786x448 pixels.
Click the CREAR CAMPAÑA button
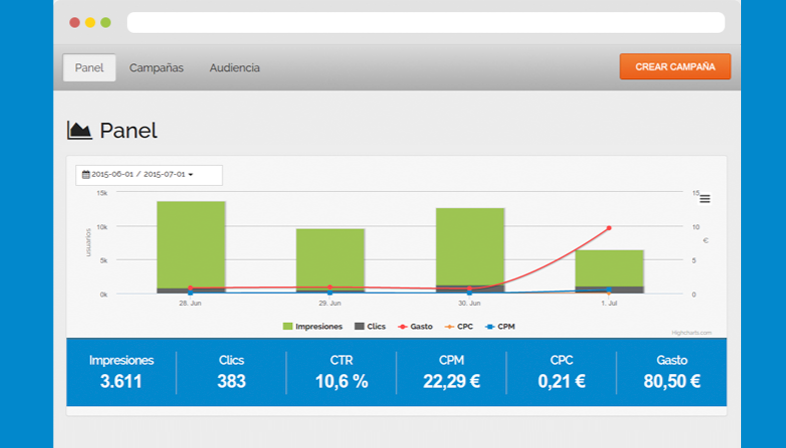point(675,67)
